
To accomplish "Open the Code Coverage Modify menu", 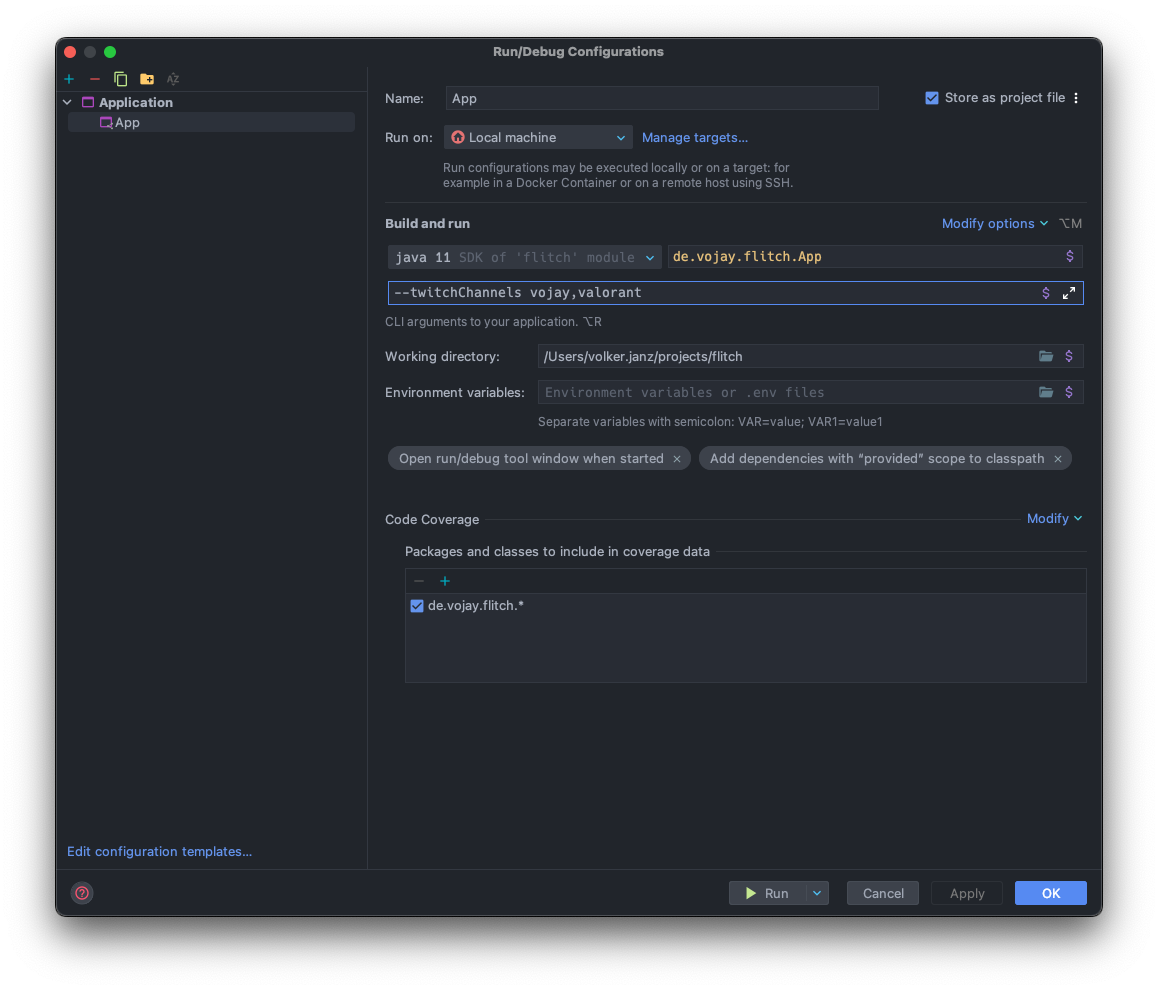I will coord(1048,518).
